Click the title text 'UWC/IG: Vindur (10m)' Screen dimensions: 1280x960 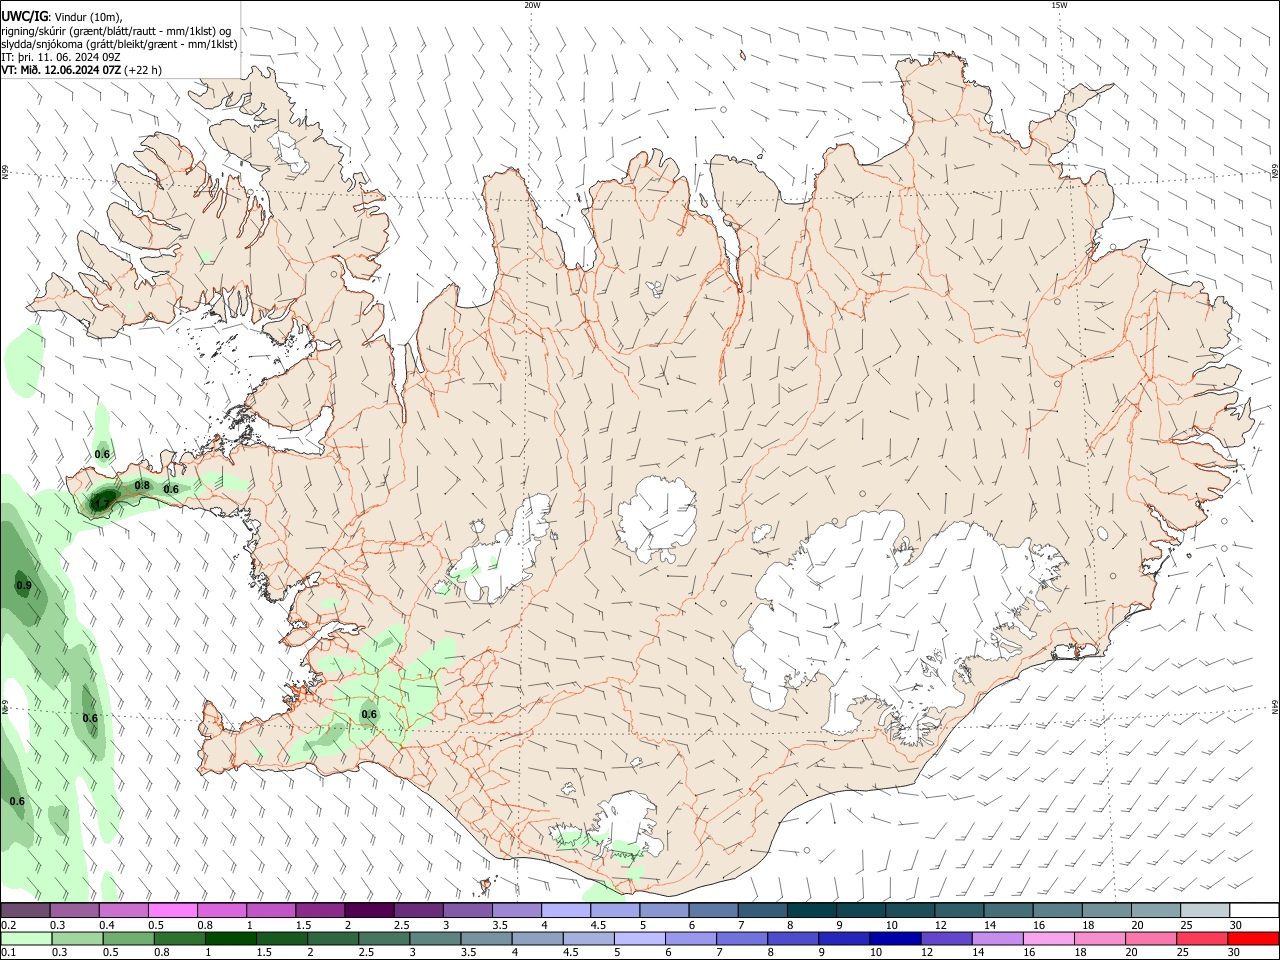click(x=61, y=16)
